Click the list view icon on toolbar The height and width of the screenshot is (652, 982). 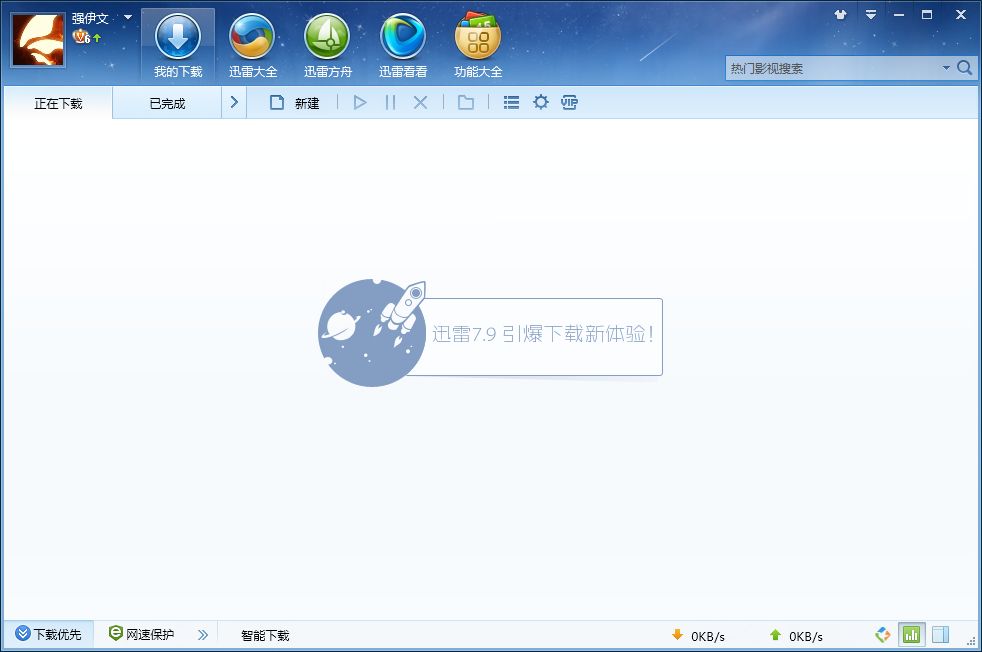point(510,102)
